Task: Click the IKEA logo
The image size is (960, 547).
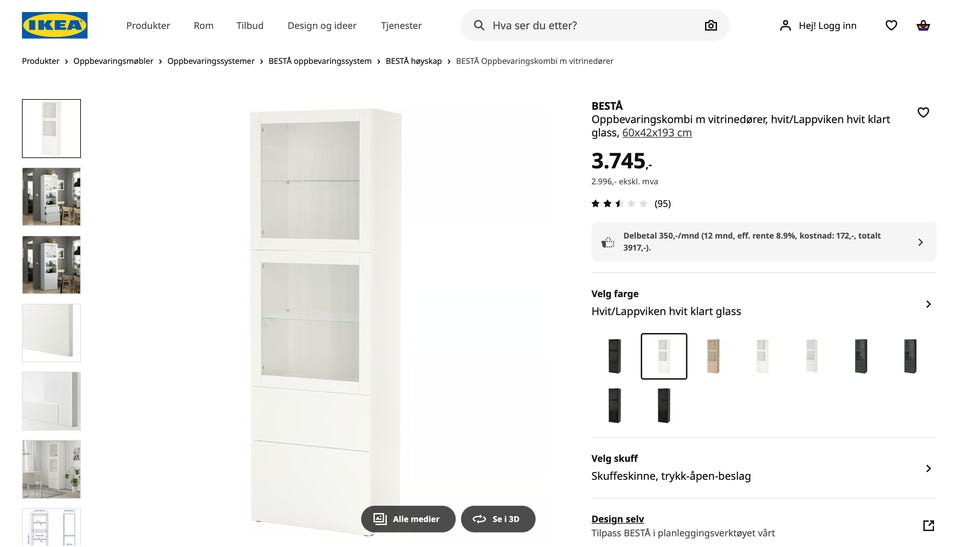Action: coord(55,25)
